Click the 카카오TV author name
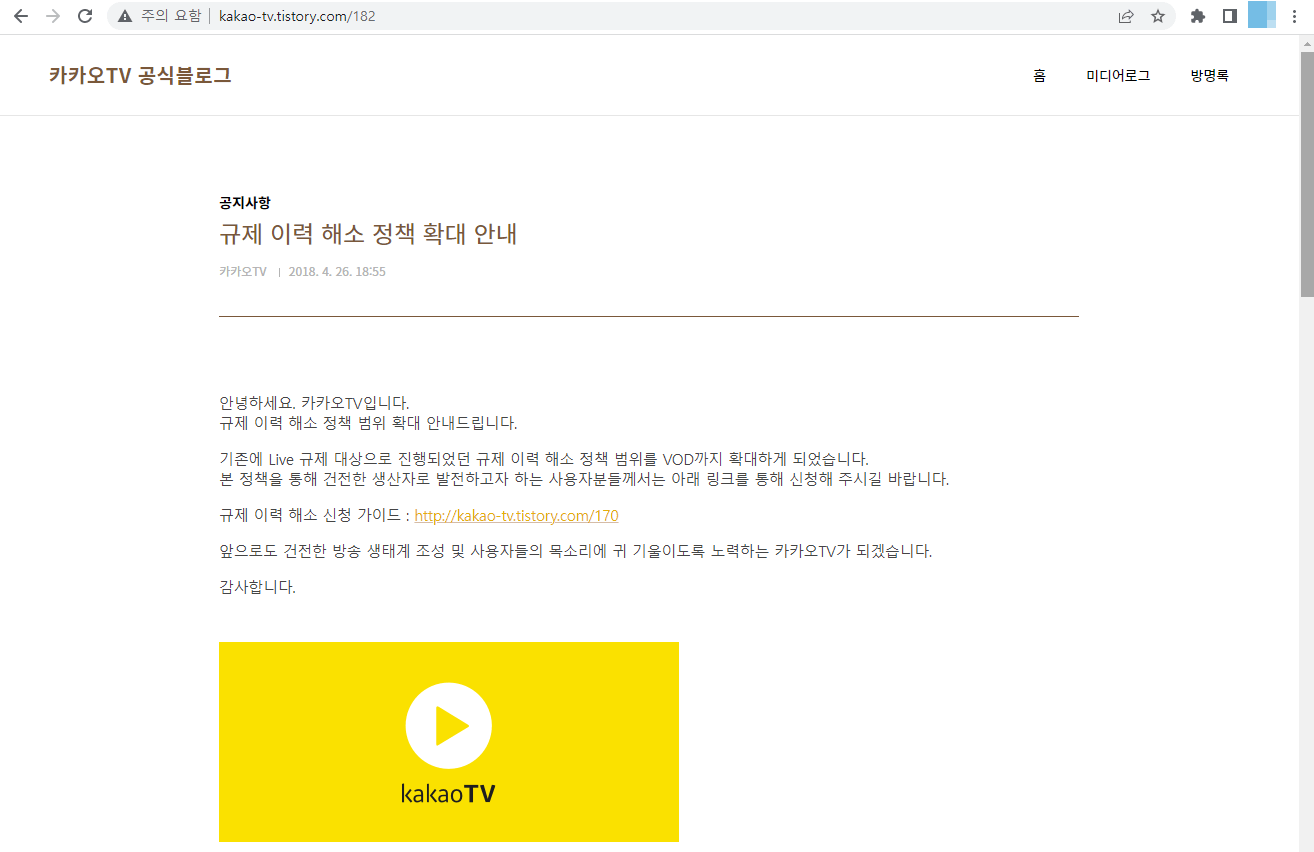 (242, 271)
